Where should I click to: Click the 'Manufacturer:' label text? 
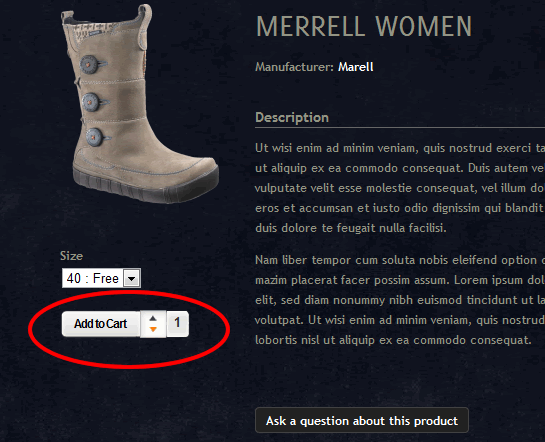(x=294, y=67)
